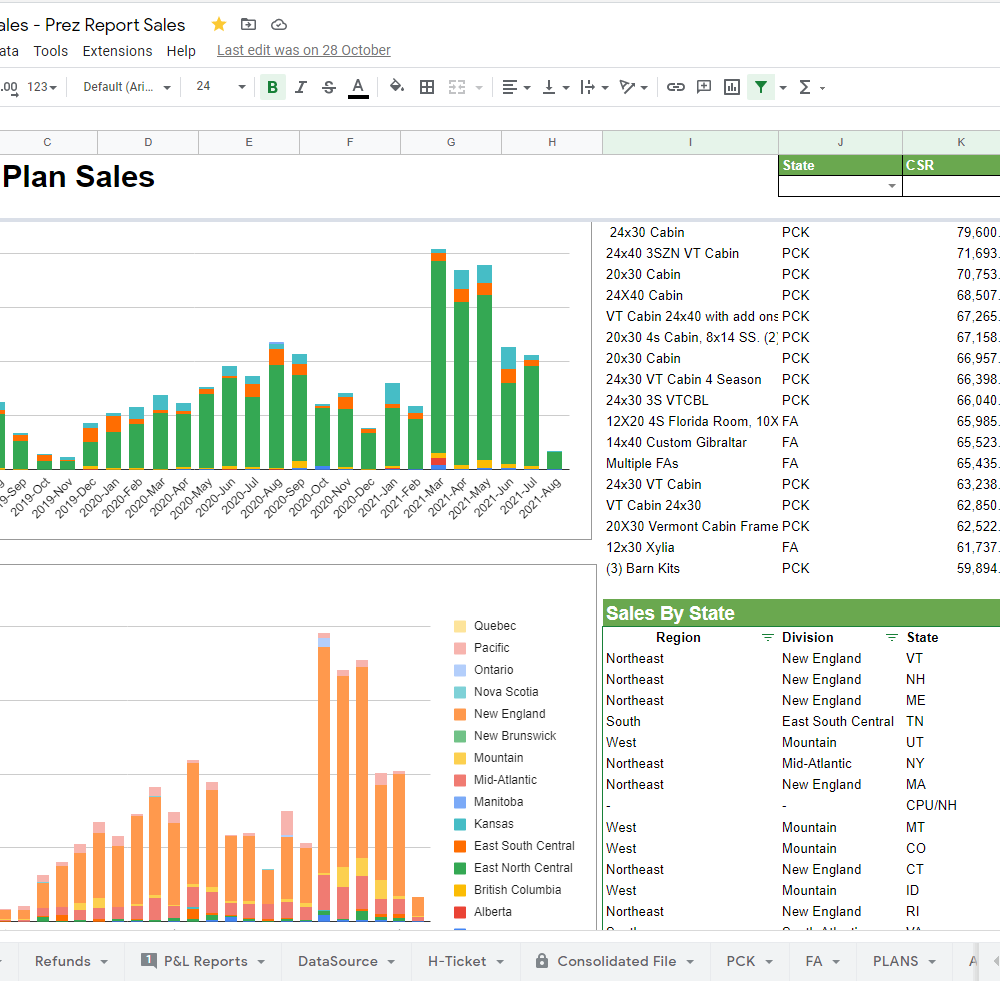Open the text color picker
The image size is (1000, 981).
pos(358,87)
